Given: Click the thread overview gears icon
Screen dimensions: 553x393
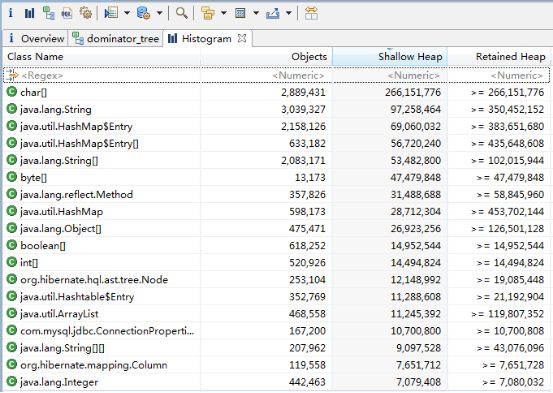Looking at the screenshot, I should (86, 13).
